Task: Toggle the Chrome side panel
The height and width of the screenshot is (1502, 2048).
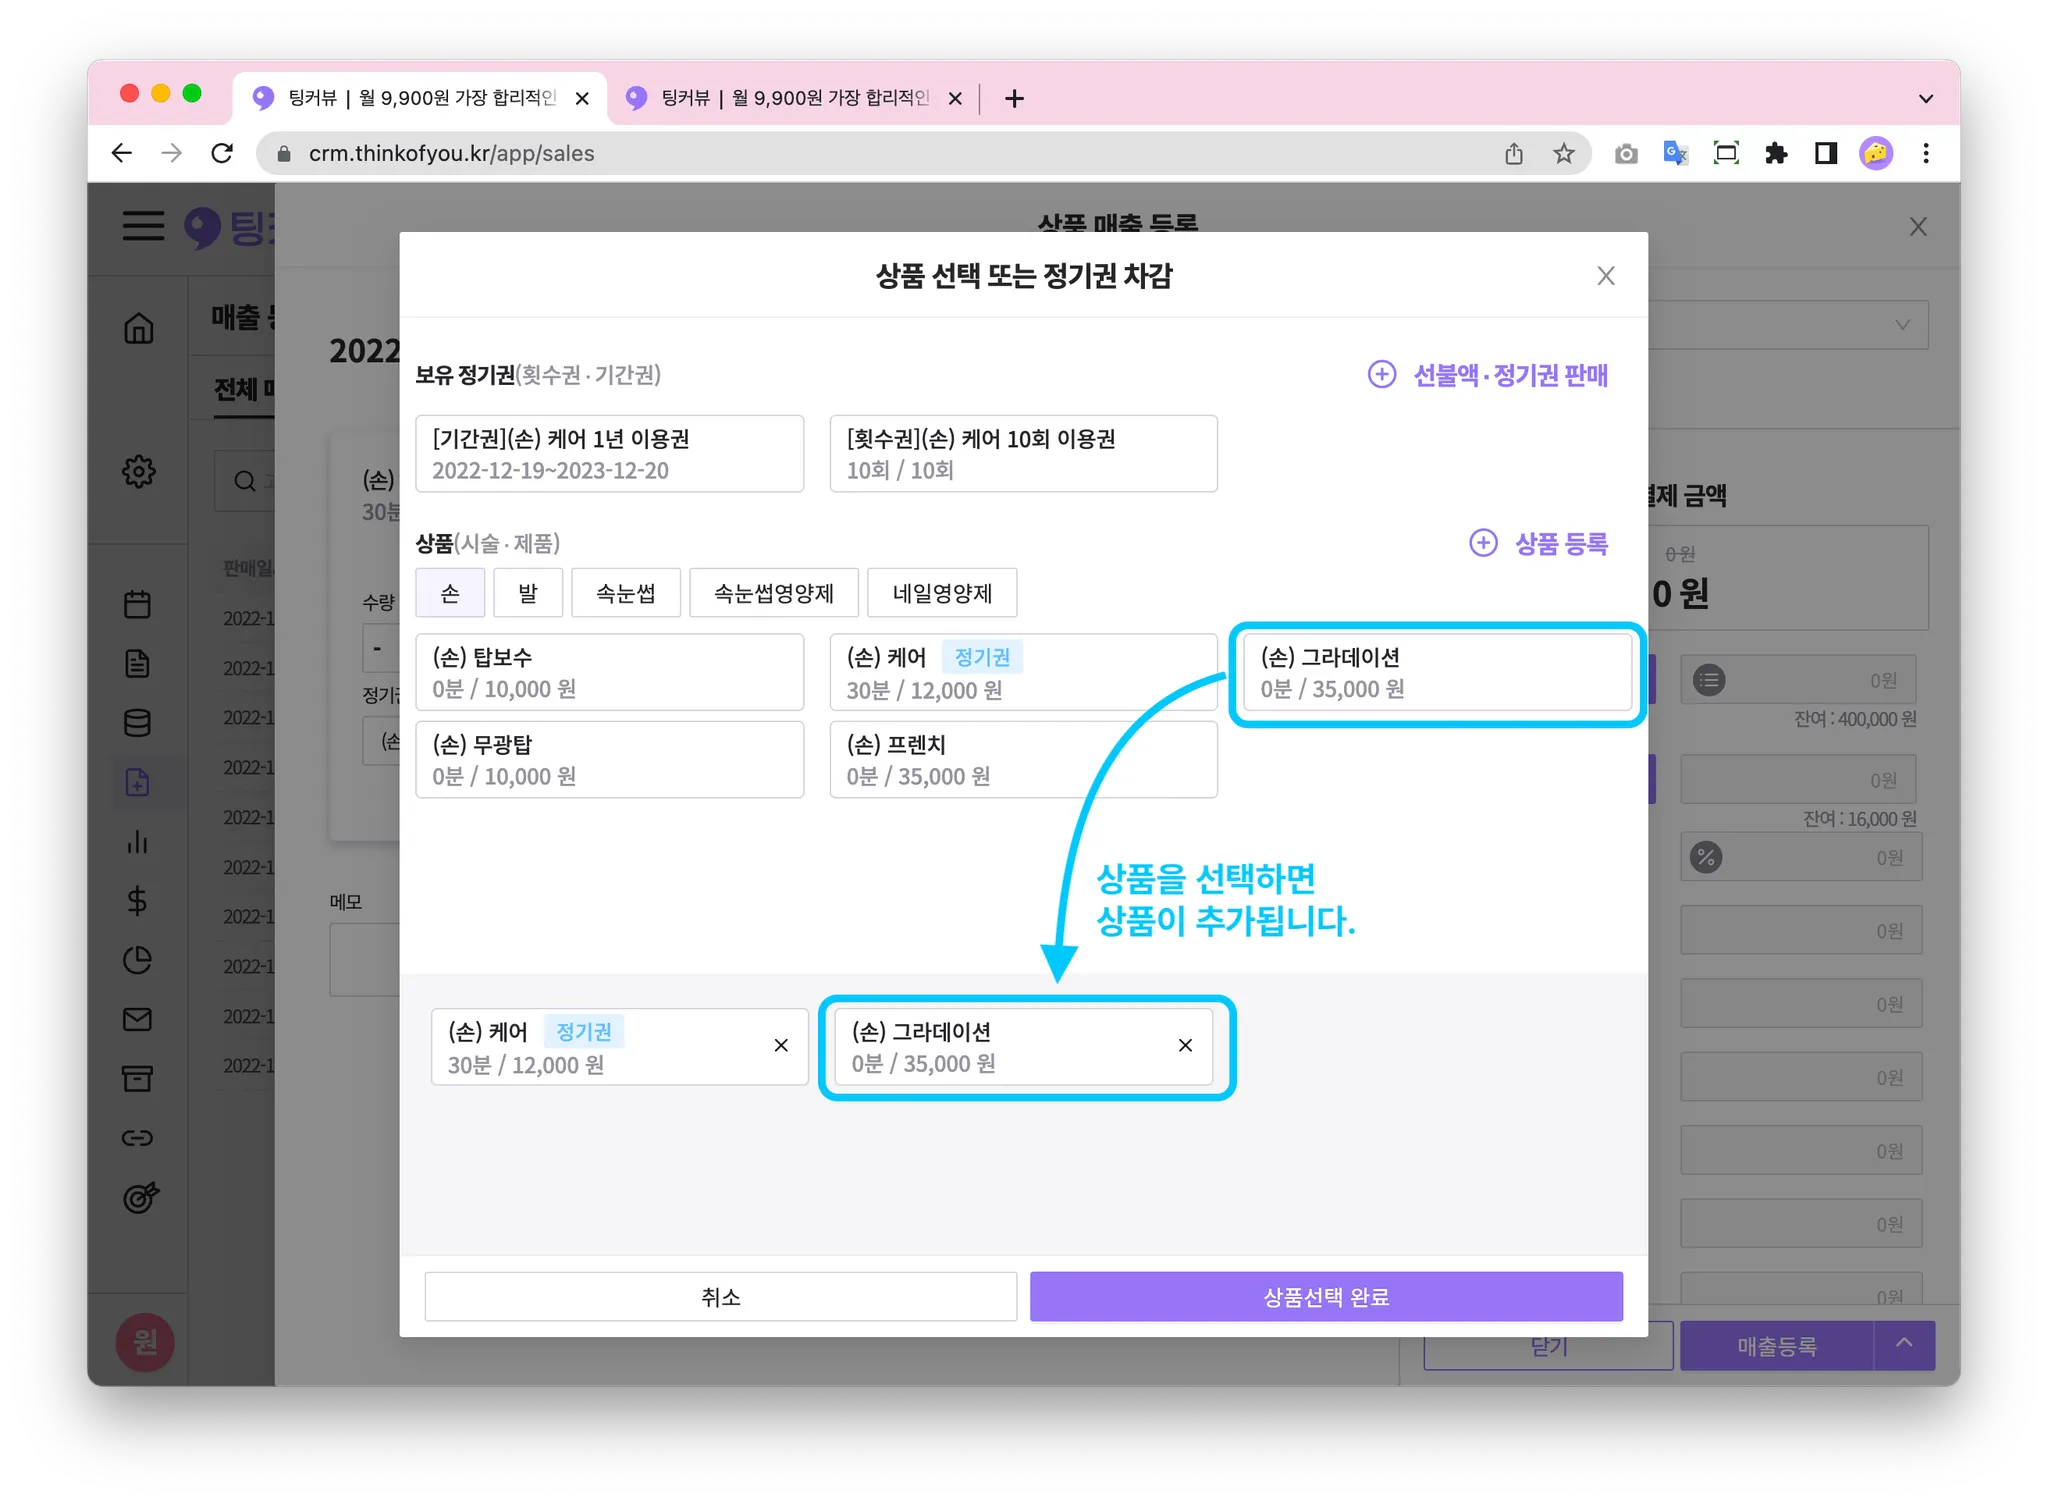Action: click(1826, 153)
